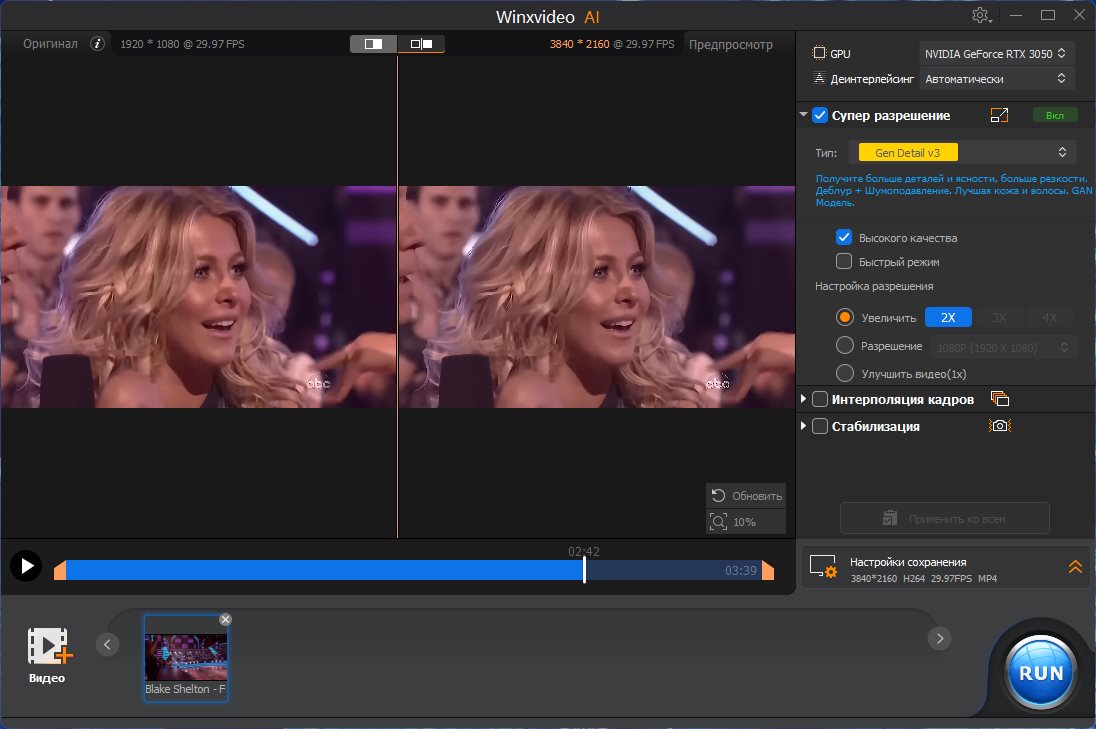Switch to split compare view mode
Image resolution: width=1096 pixels, height=729 pixels.
click(x=373, y=44)
